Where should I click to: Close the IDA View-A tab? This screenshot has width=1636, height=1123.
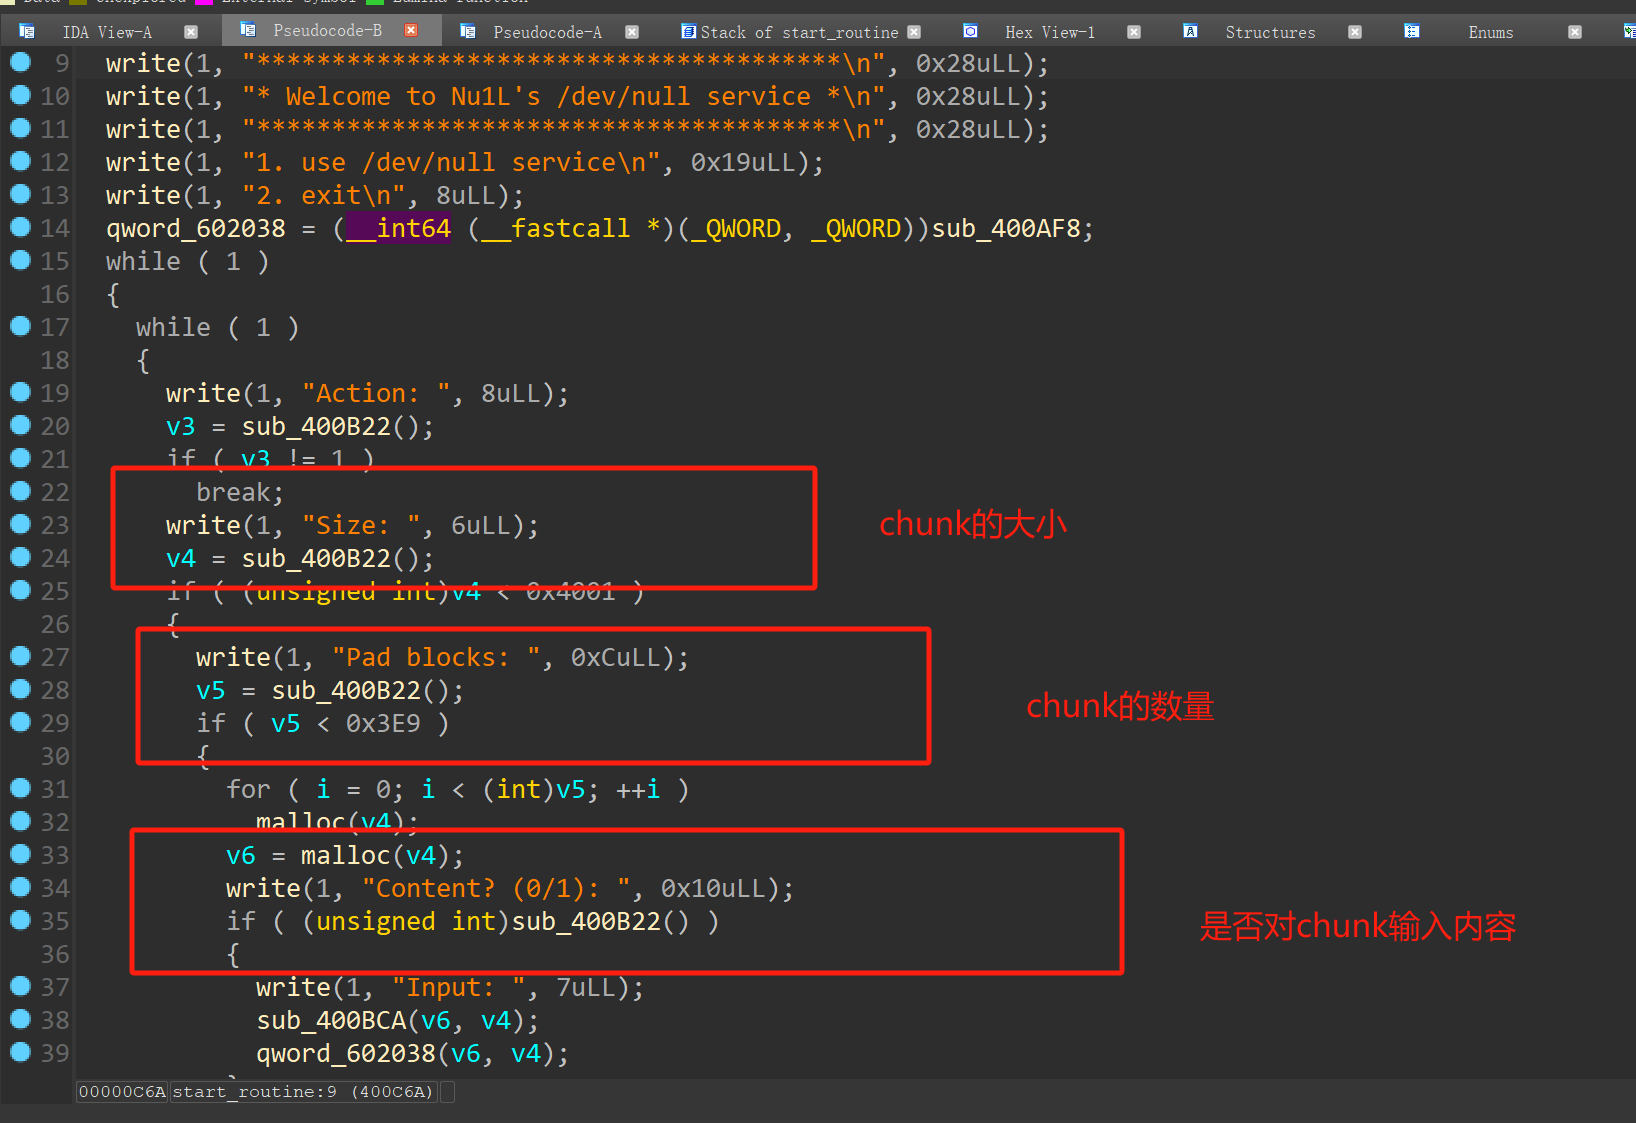pyautogui.click(x=191, y=32)
